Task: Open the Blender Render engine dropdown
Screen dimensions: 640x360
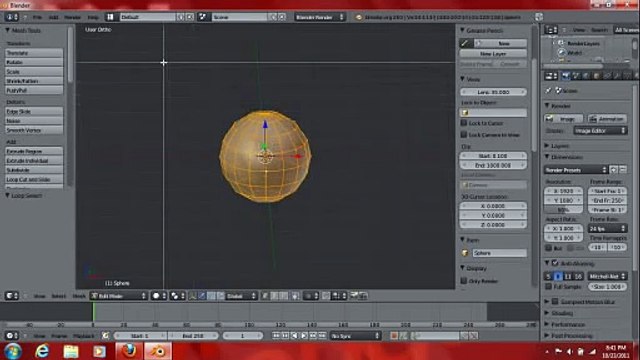Action: tap(320, 17)
